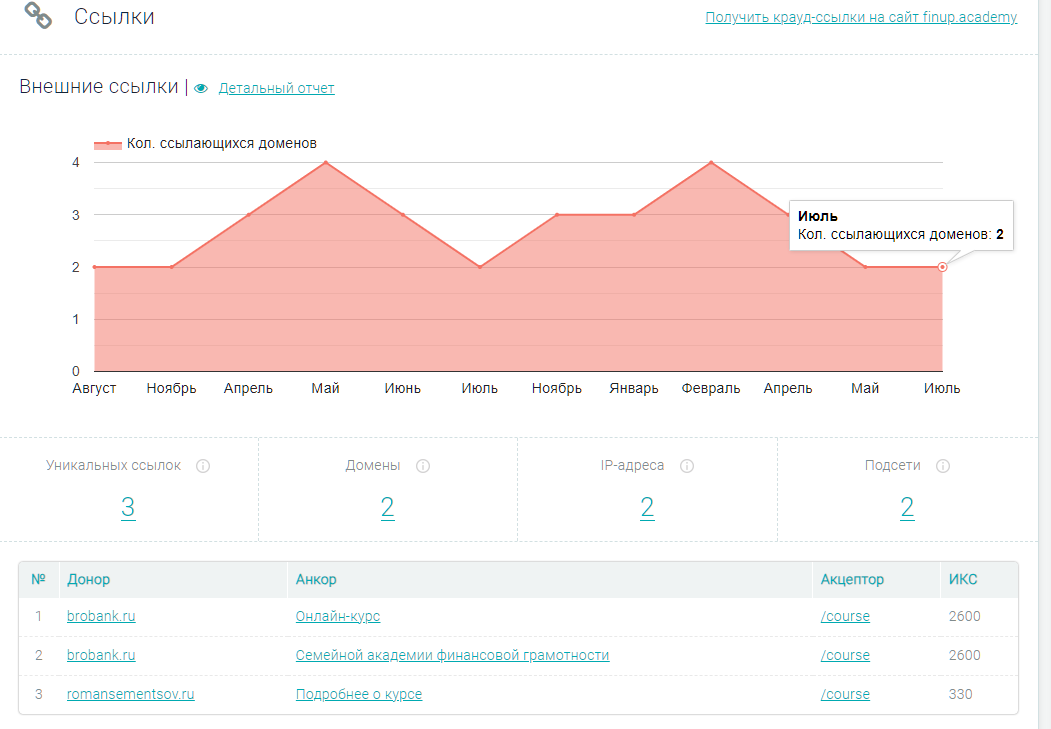Click the chain links icon beside Ссылки
Image resolution: width=1051 pixels, height=729 pixels.
pos(38,16)
